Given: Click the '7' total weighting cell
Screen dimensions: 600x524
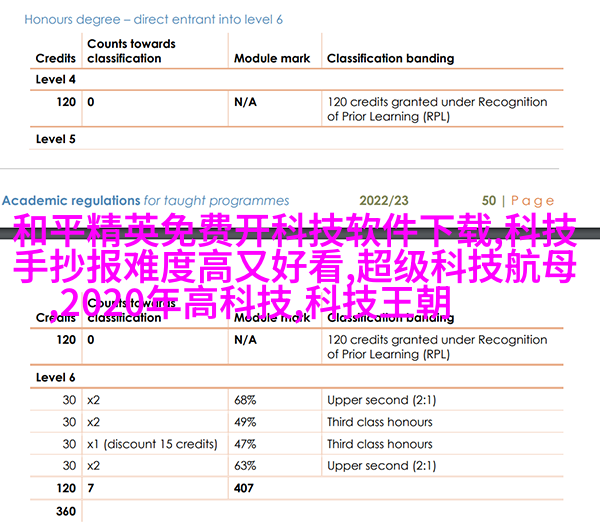Looking at the screenshot, I should (x=91, y=488).
